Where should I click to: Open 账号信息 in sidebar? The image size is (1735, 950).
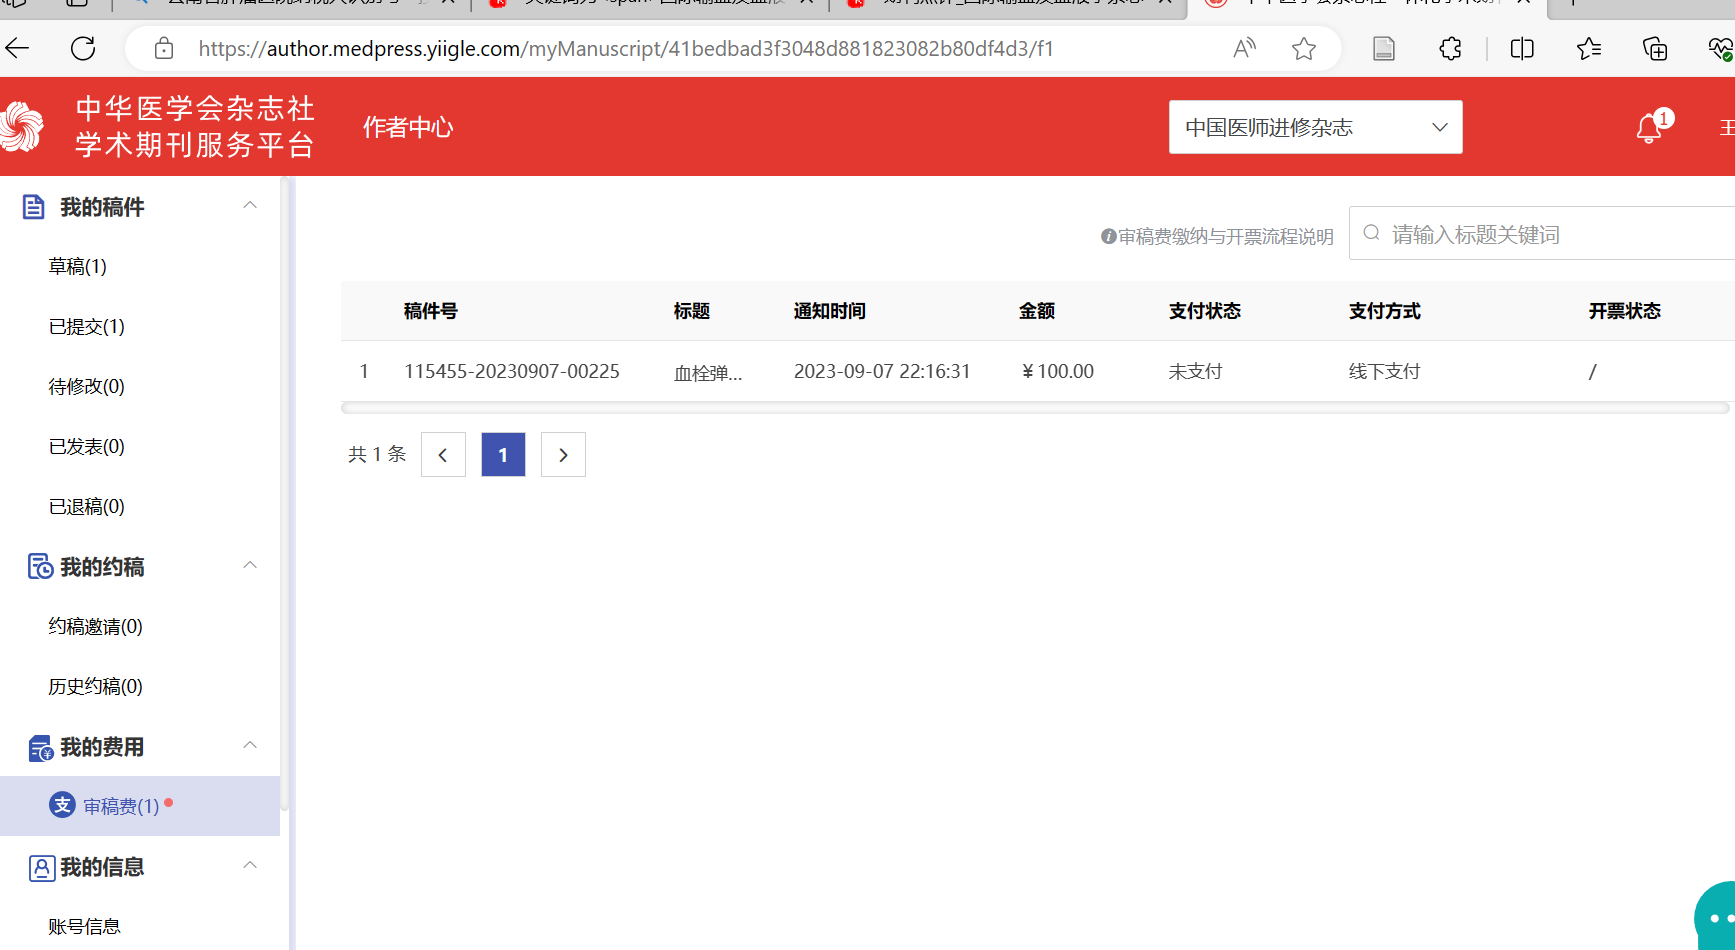coord(84,927)
